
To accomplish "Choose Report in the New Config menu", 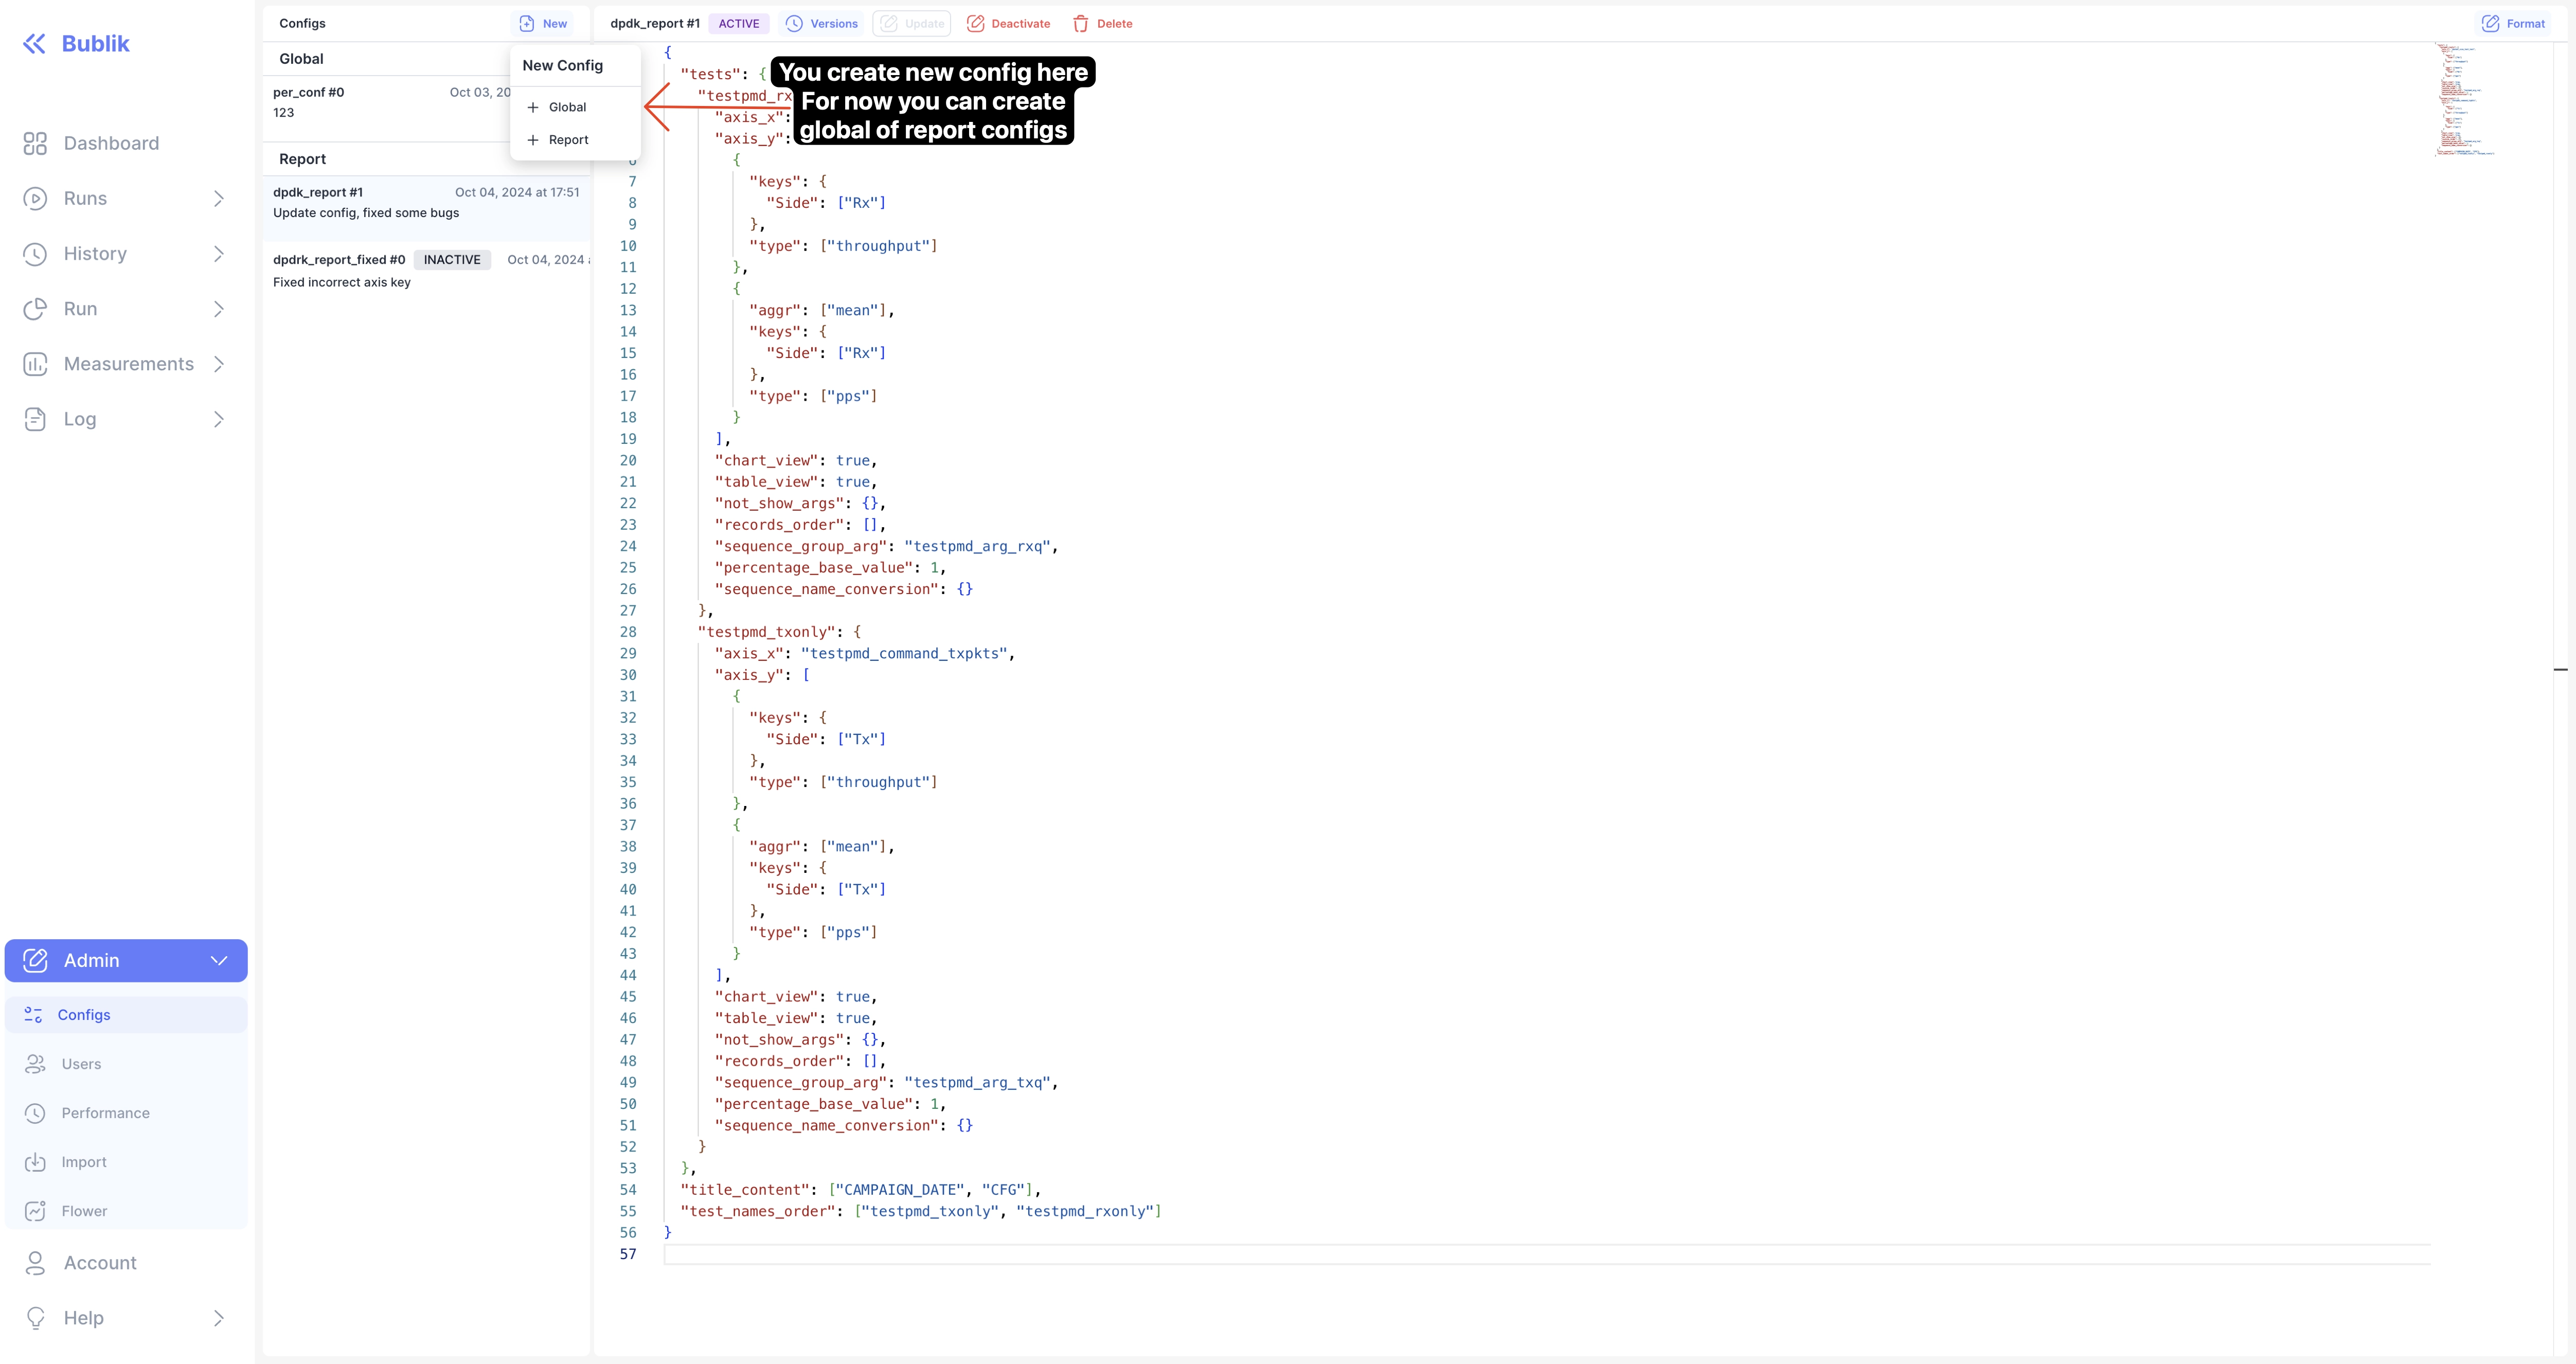I will (568, 139).
